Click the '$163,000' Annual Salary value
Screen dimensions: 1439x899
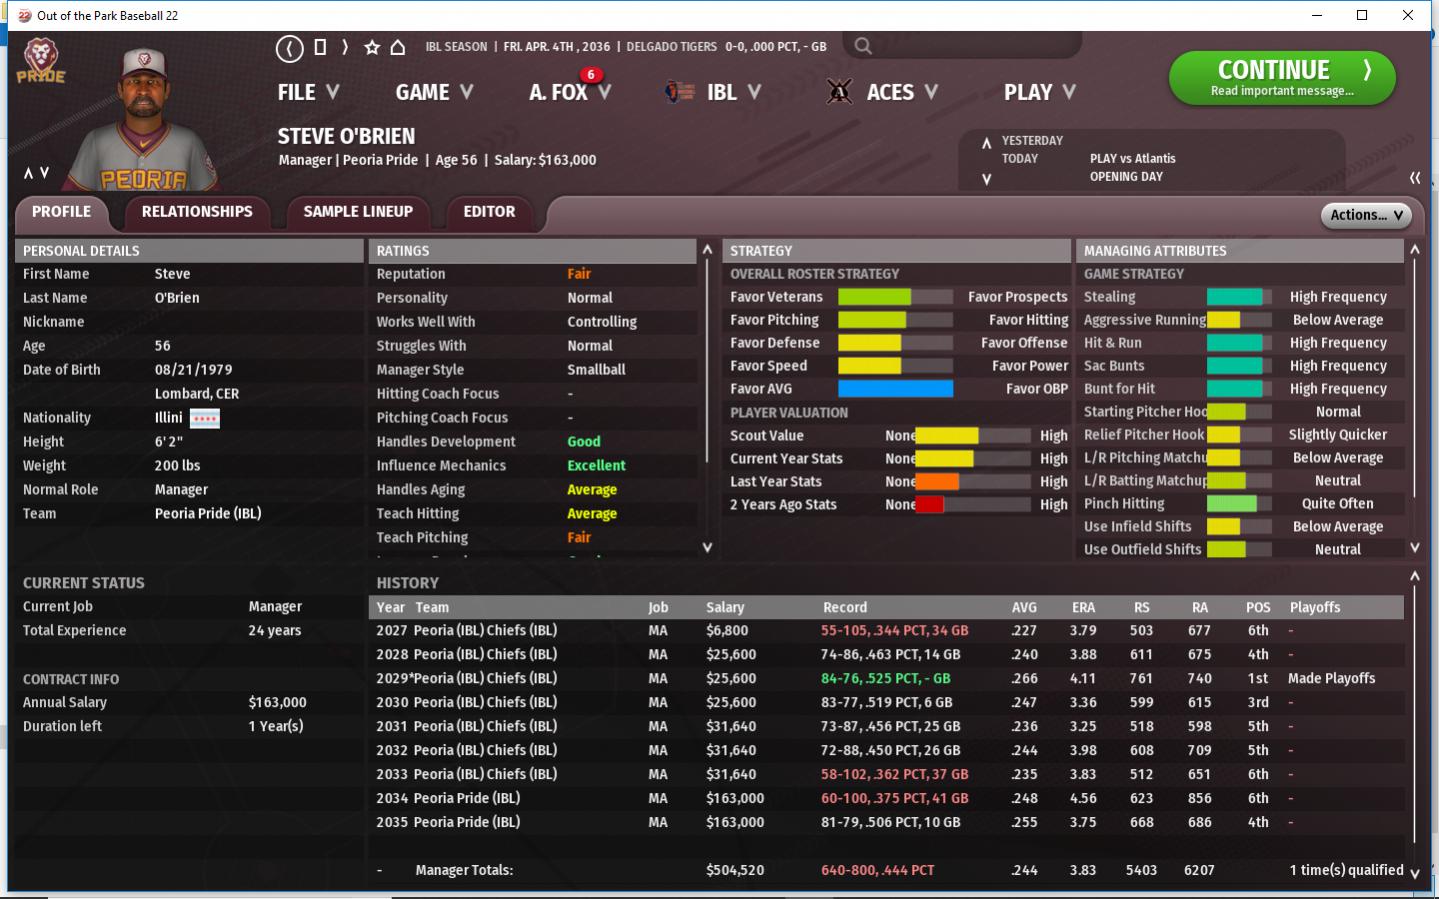click(277, 702)
